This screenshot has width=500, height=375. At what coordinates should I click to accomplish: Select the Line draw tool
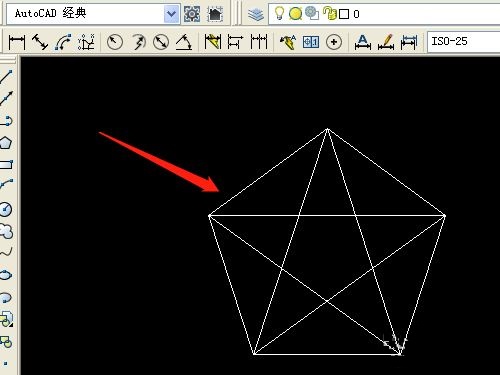[x=6, y=77]
